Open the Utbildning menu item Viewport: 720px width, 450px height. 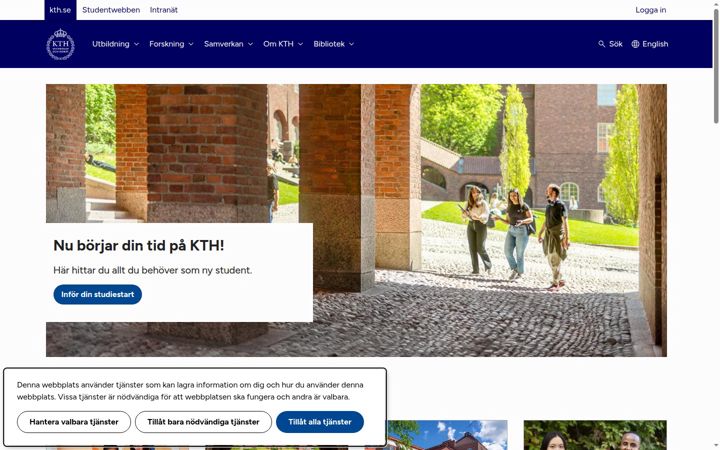click(x=111, y=44)
